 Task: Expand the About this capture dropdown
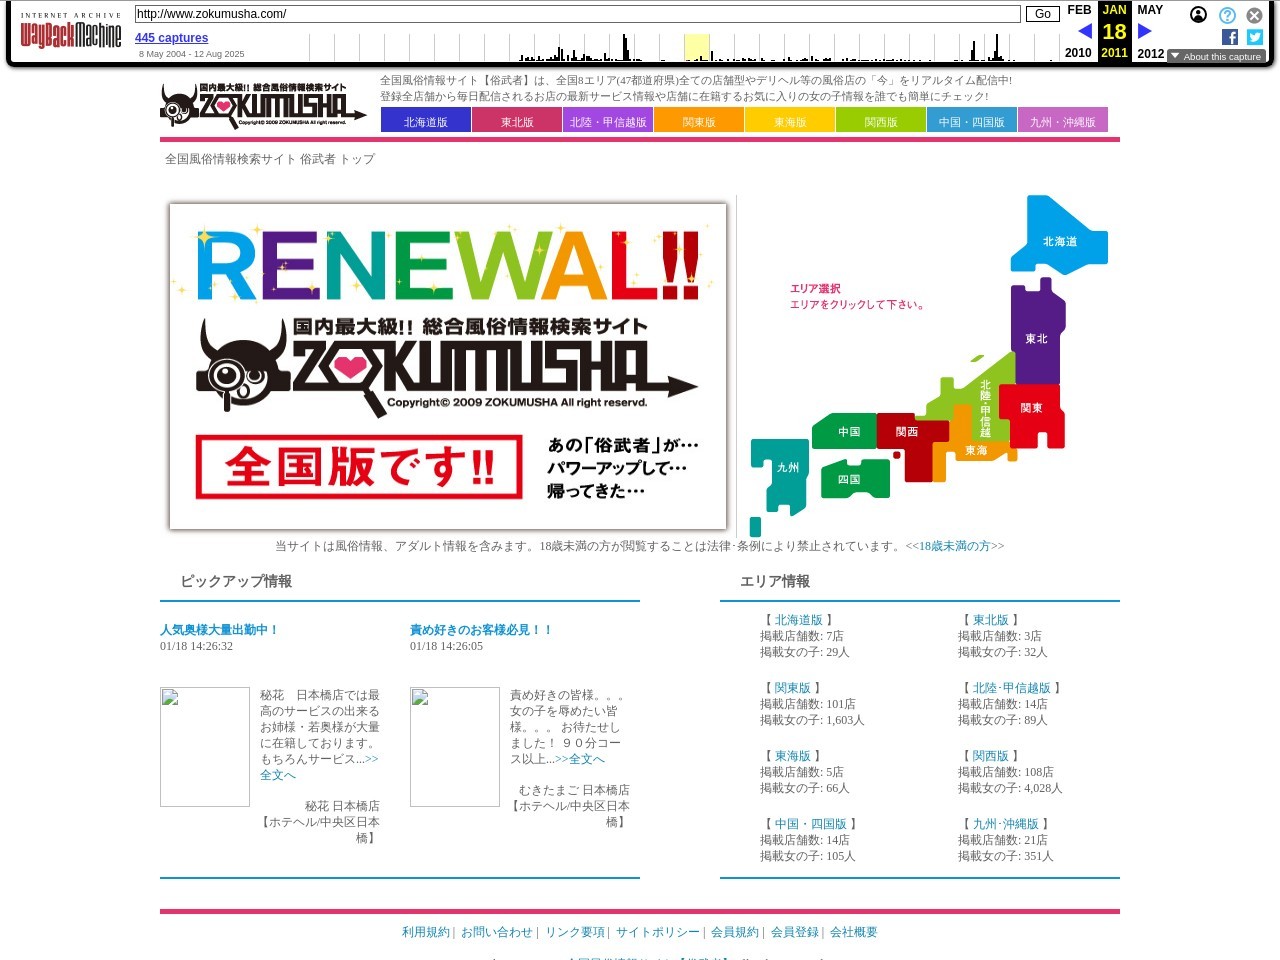point(1216,57)
